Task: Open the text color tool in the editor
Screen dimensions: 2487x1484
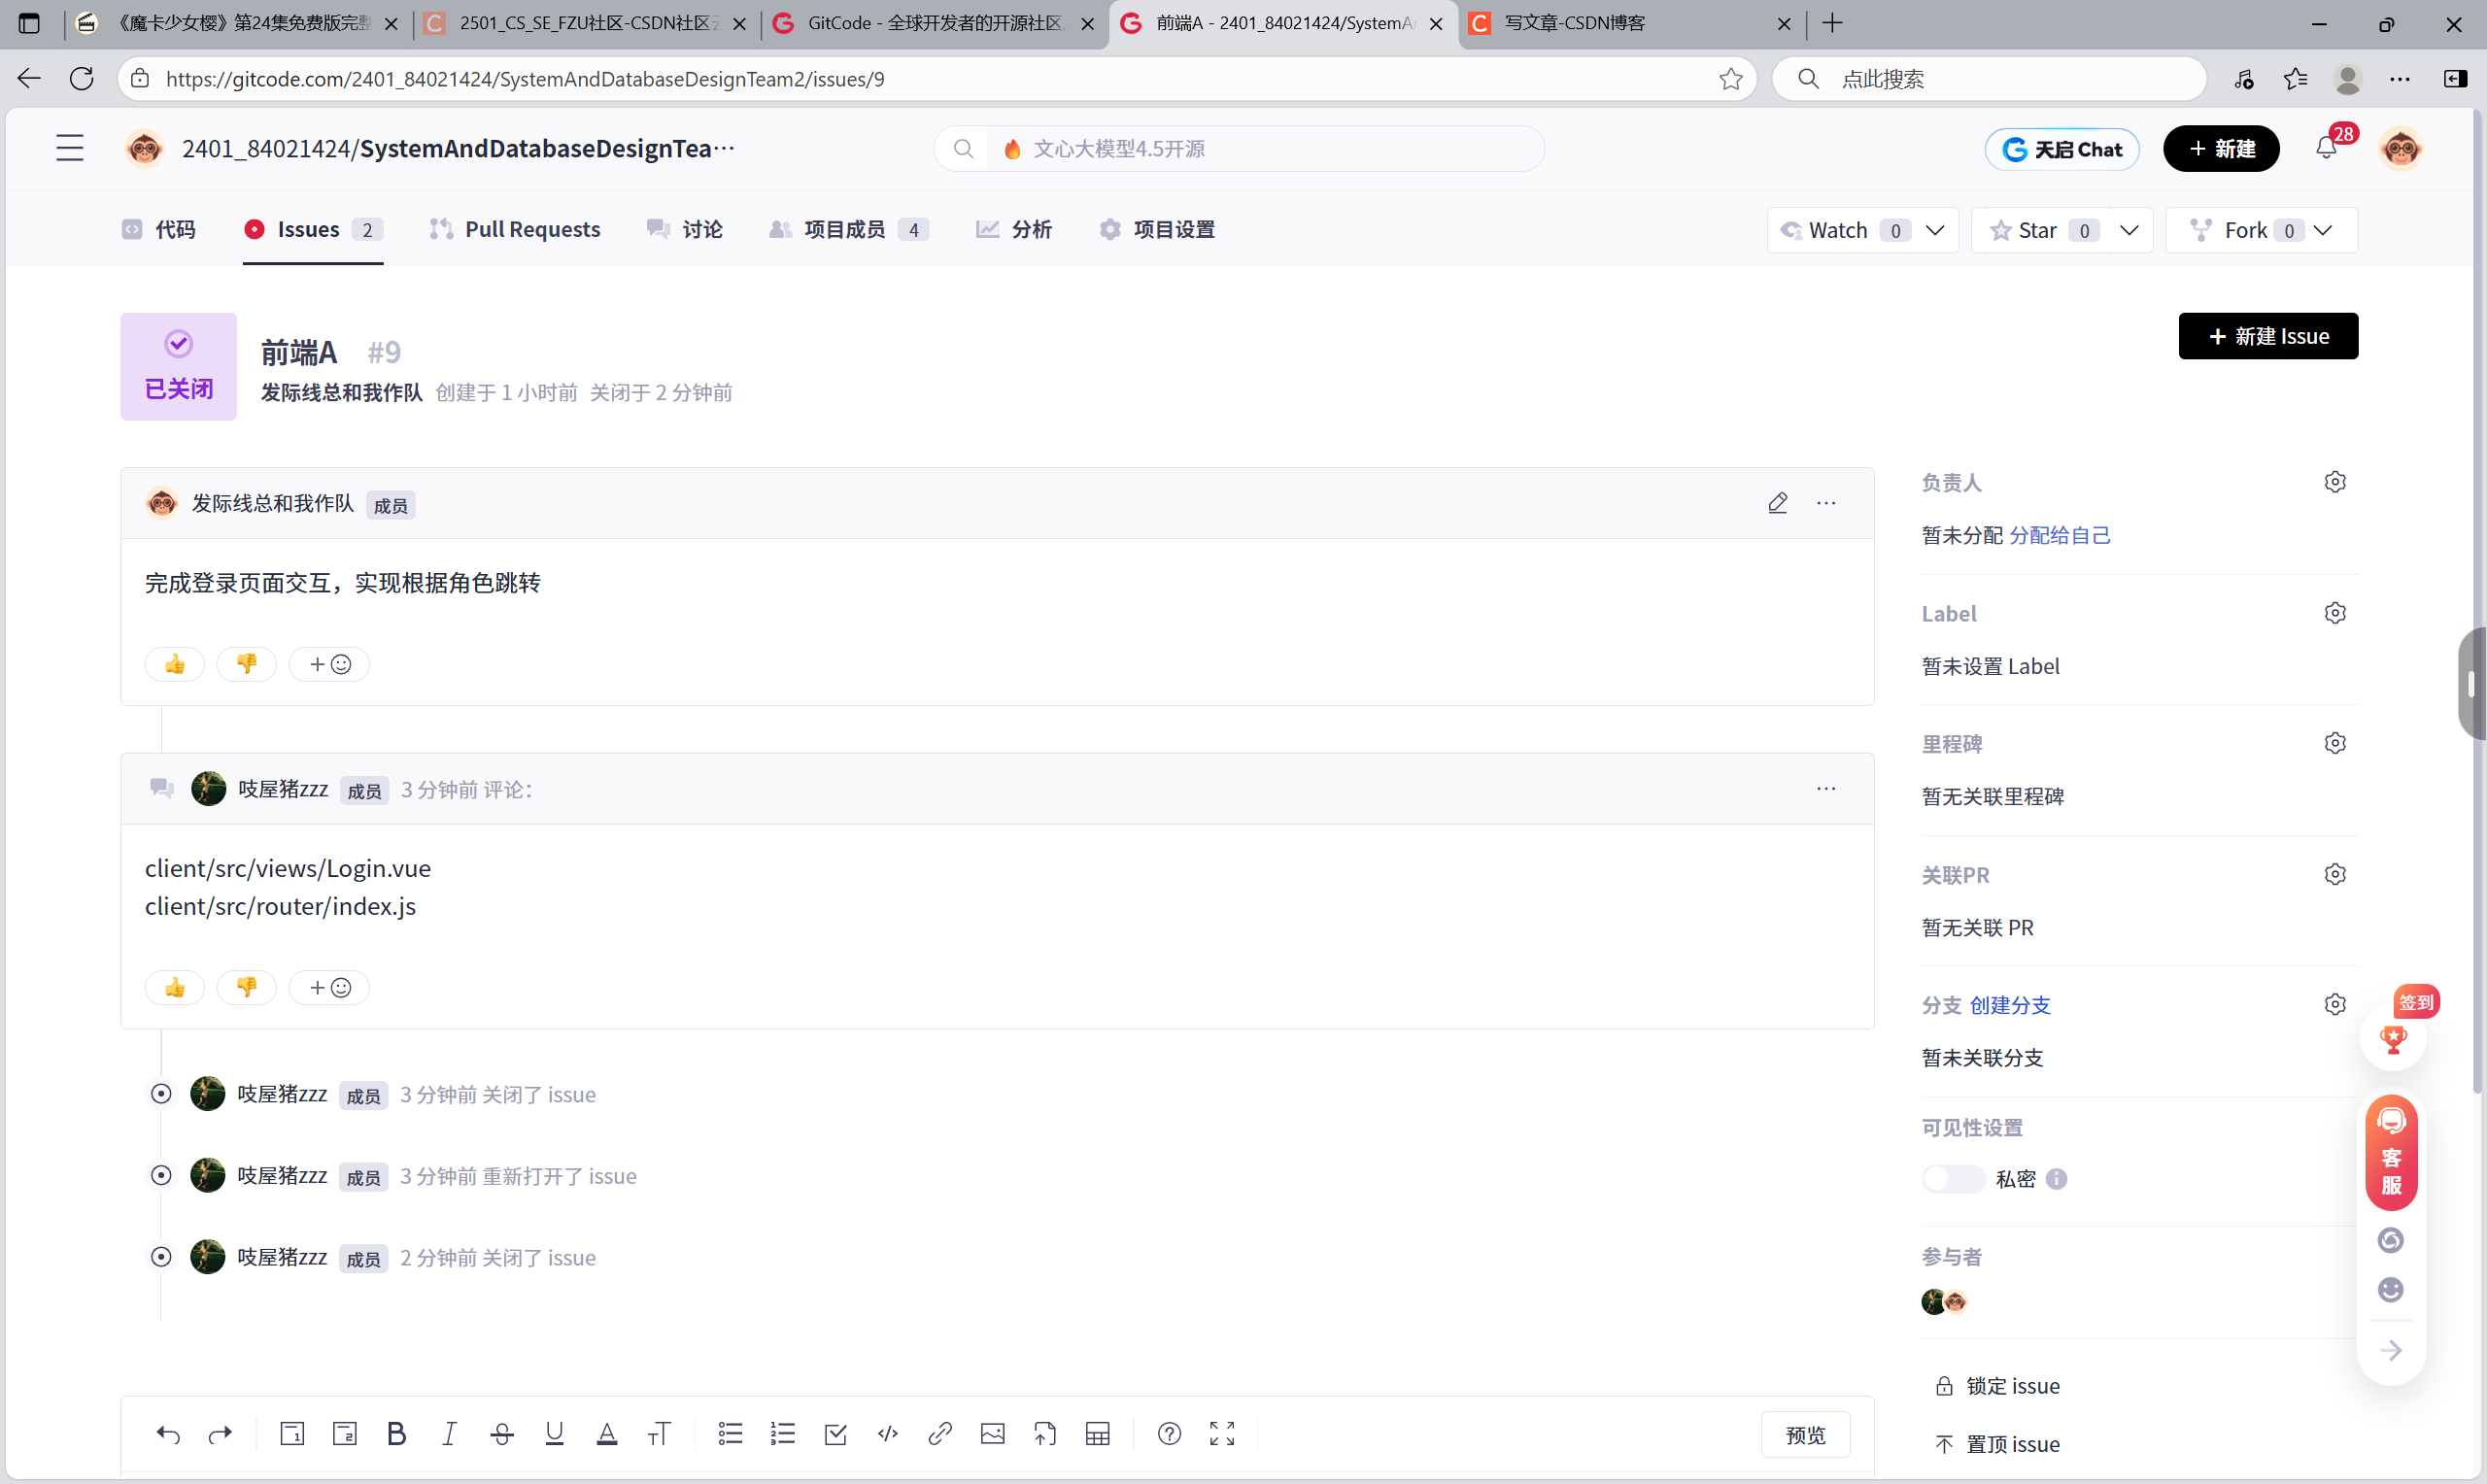Action: point(607,1434)
